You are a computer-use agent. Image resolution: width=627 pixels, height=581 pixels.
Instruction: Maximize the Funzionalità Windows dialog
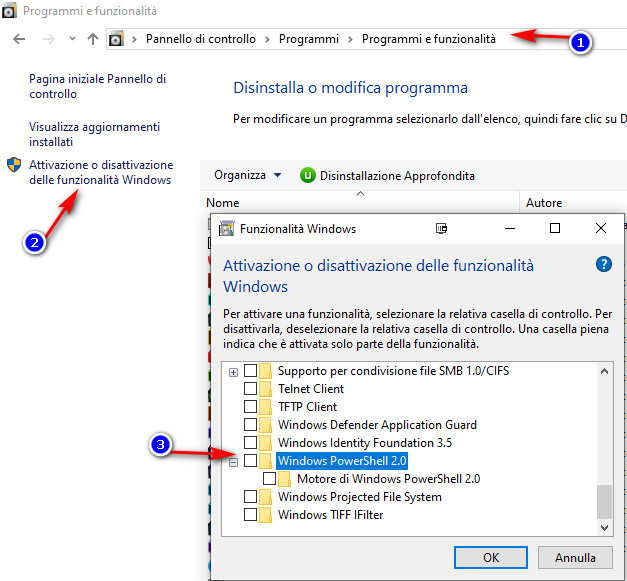pos(555,228)
